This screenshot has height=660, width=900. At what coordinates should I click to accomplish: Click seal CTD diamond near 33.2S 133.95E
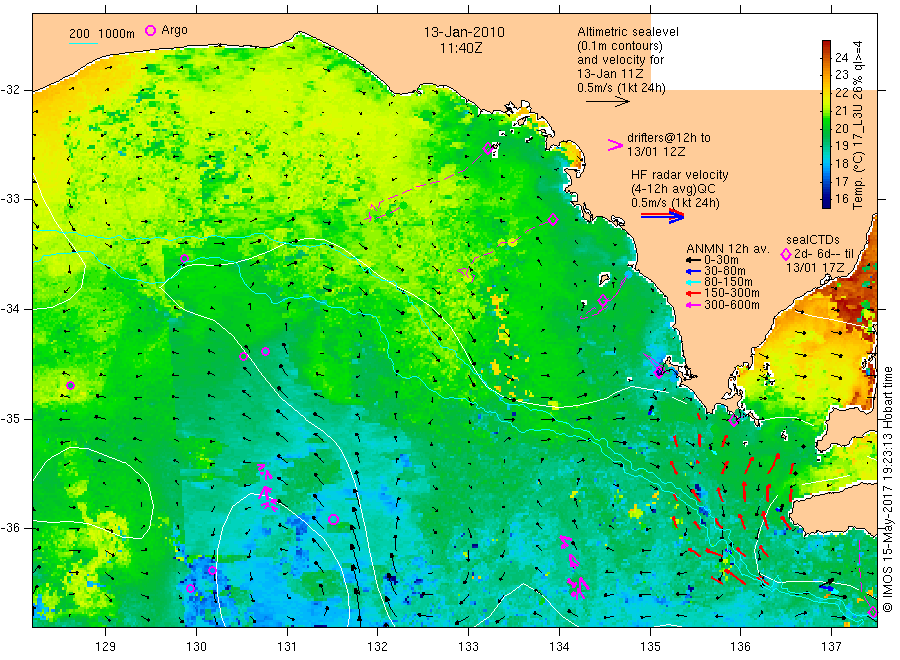click(x=553, y=219)
